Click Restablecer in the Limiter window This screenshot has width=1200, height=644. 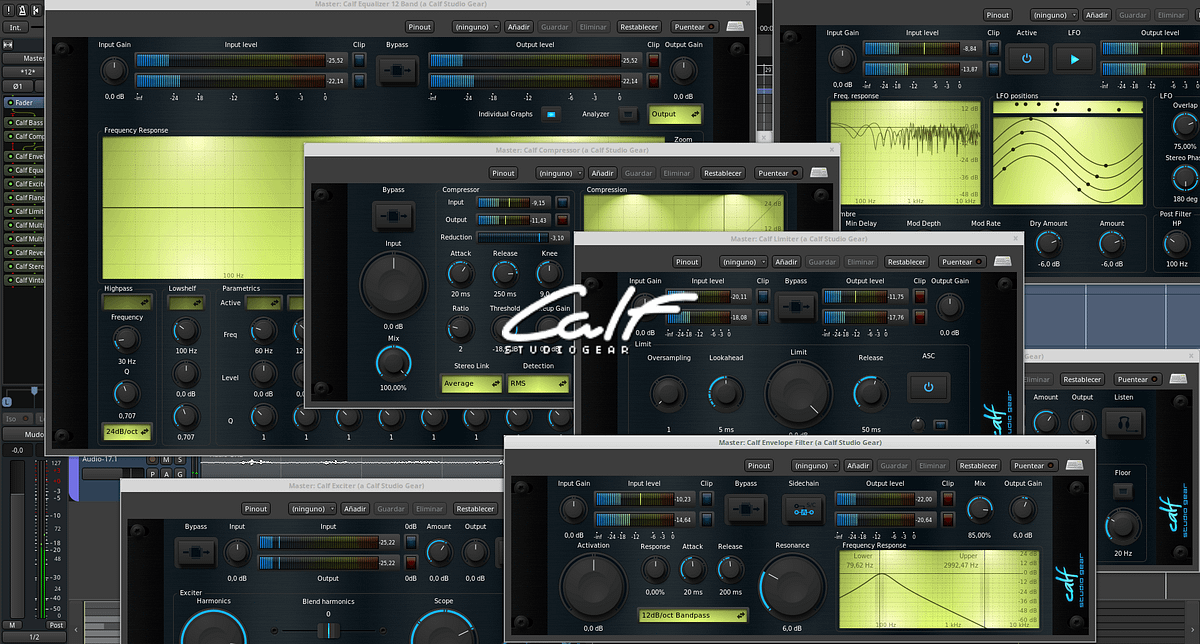point(906,262)
